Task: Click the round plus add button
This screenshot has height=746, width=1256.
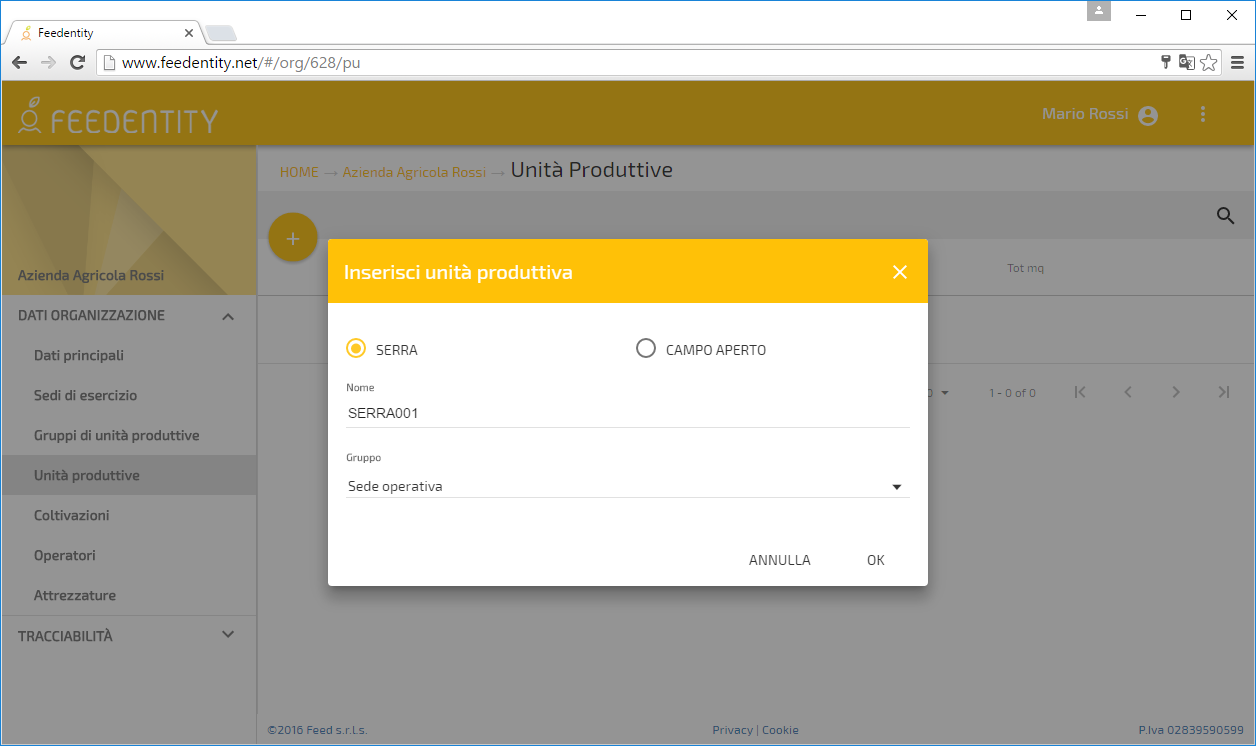Action: pyautogui.click(x=293, y=239)
